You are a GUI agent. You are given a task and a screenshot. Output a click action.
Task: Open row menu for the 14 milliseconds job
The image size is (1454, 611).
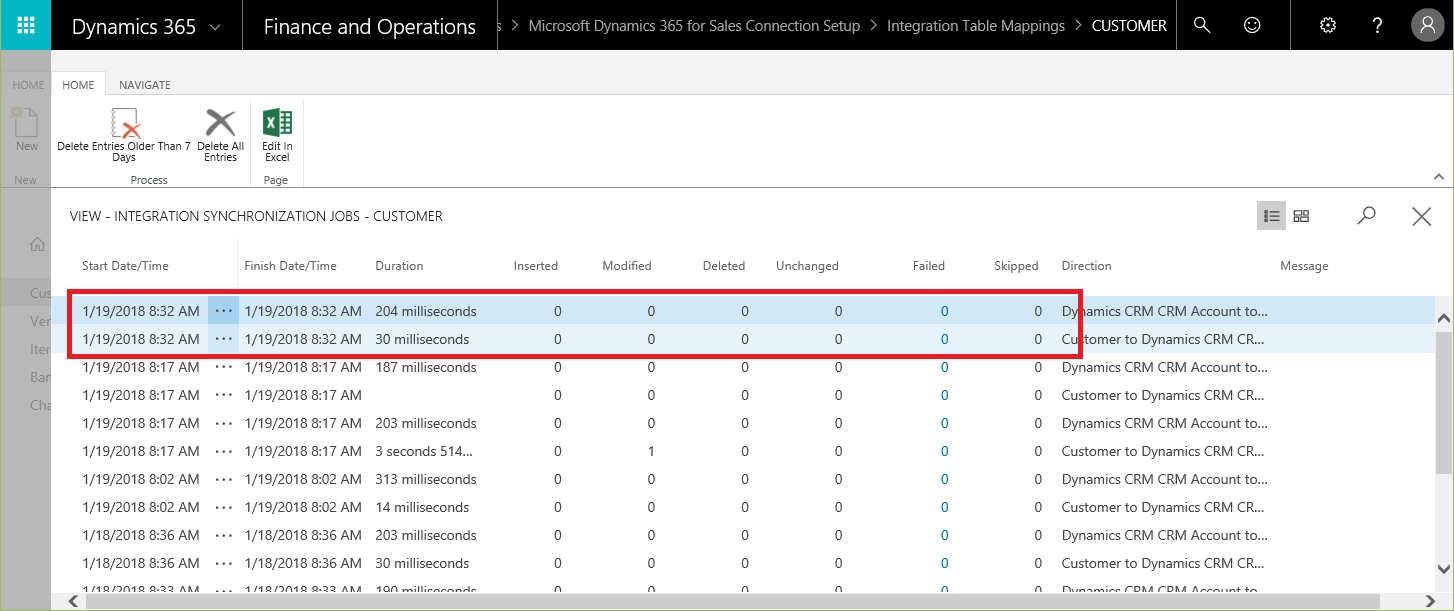[x=223, y=507]
